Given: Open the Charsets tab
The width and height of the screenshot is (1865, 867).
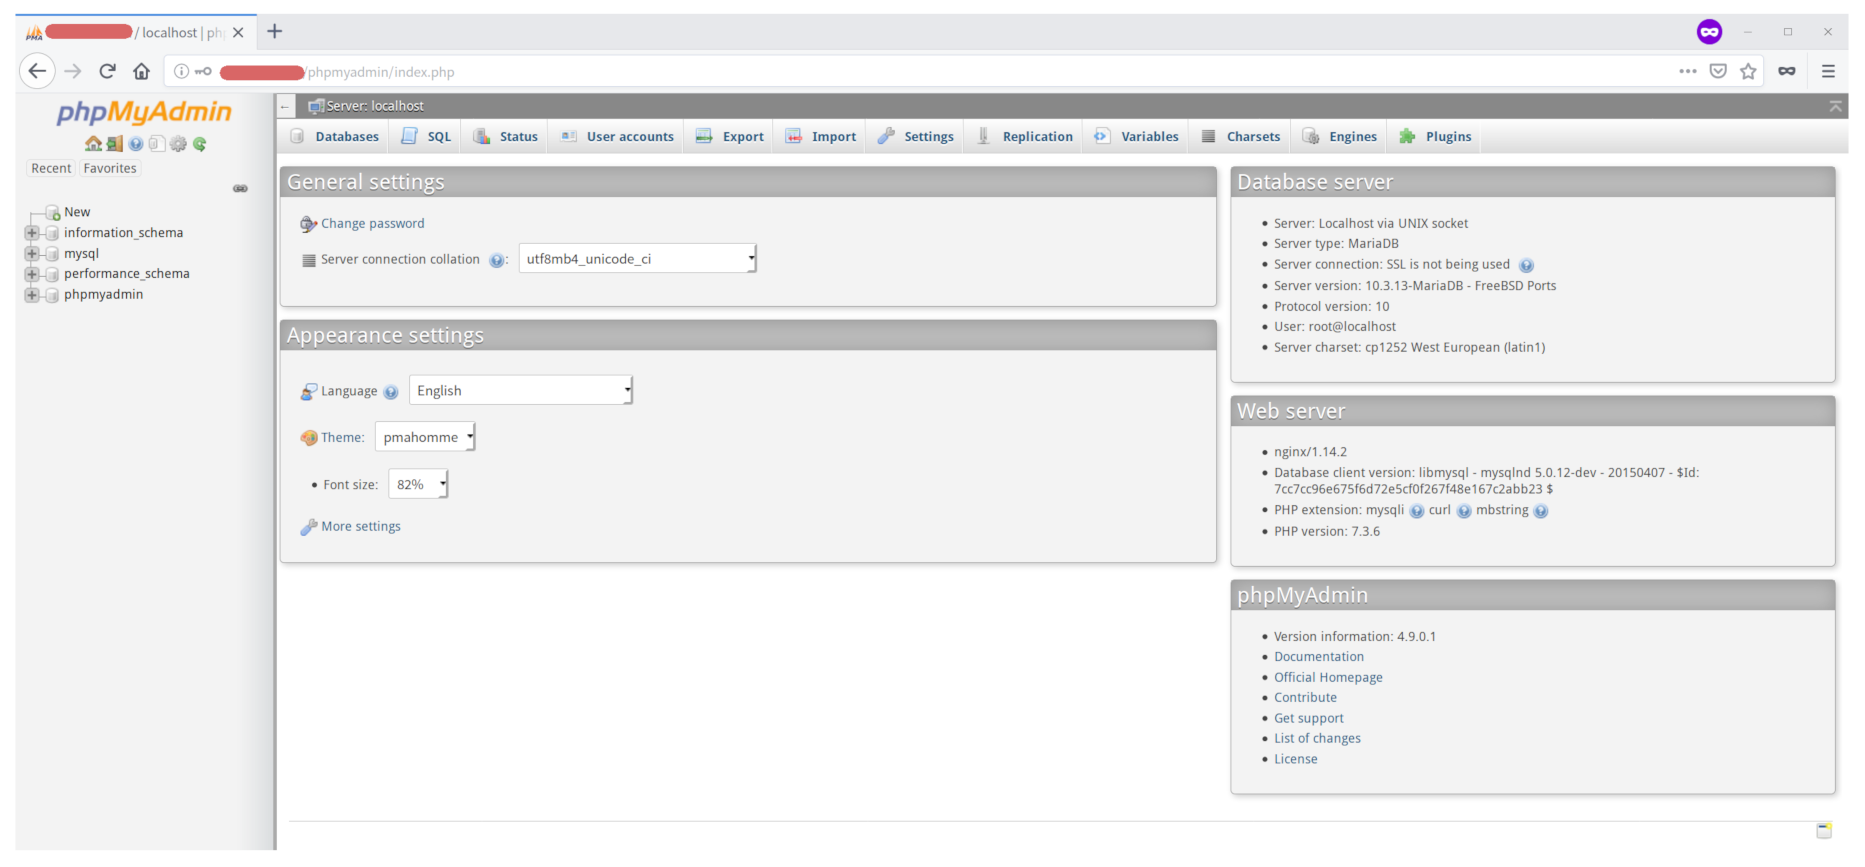Looking at the screenshot, I should [x=1241, y=137].
